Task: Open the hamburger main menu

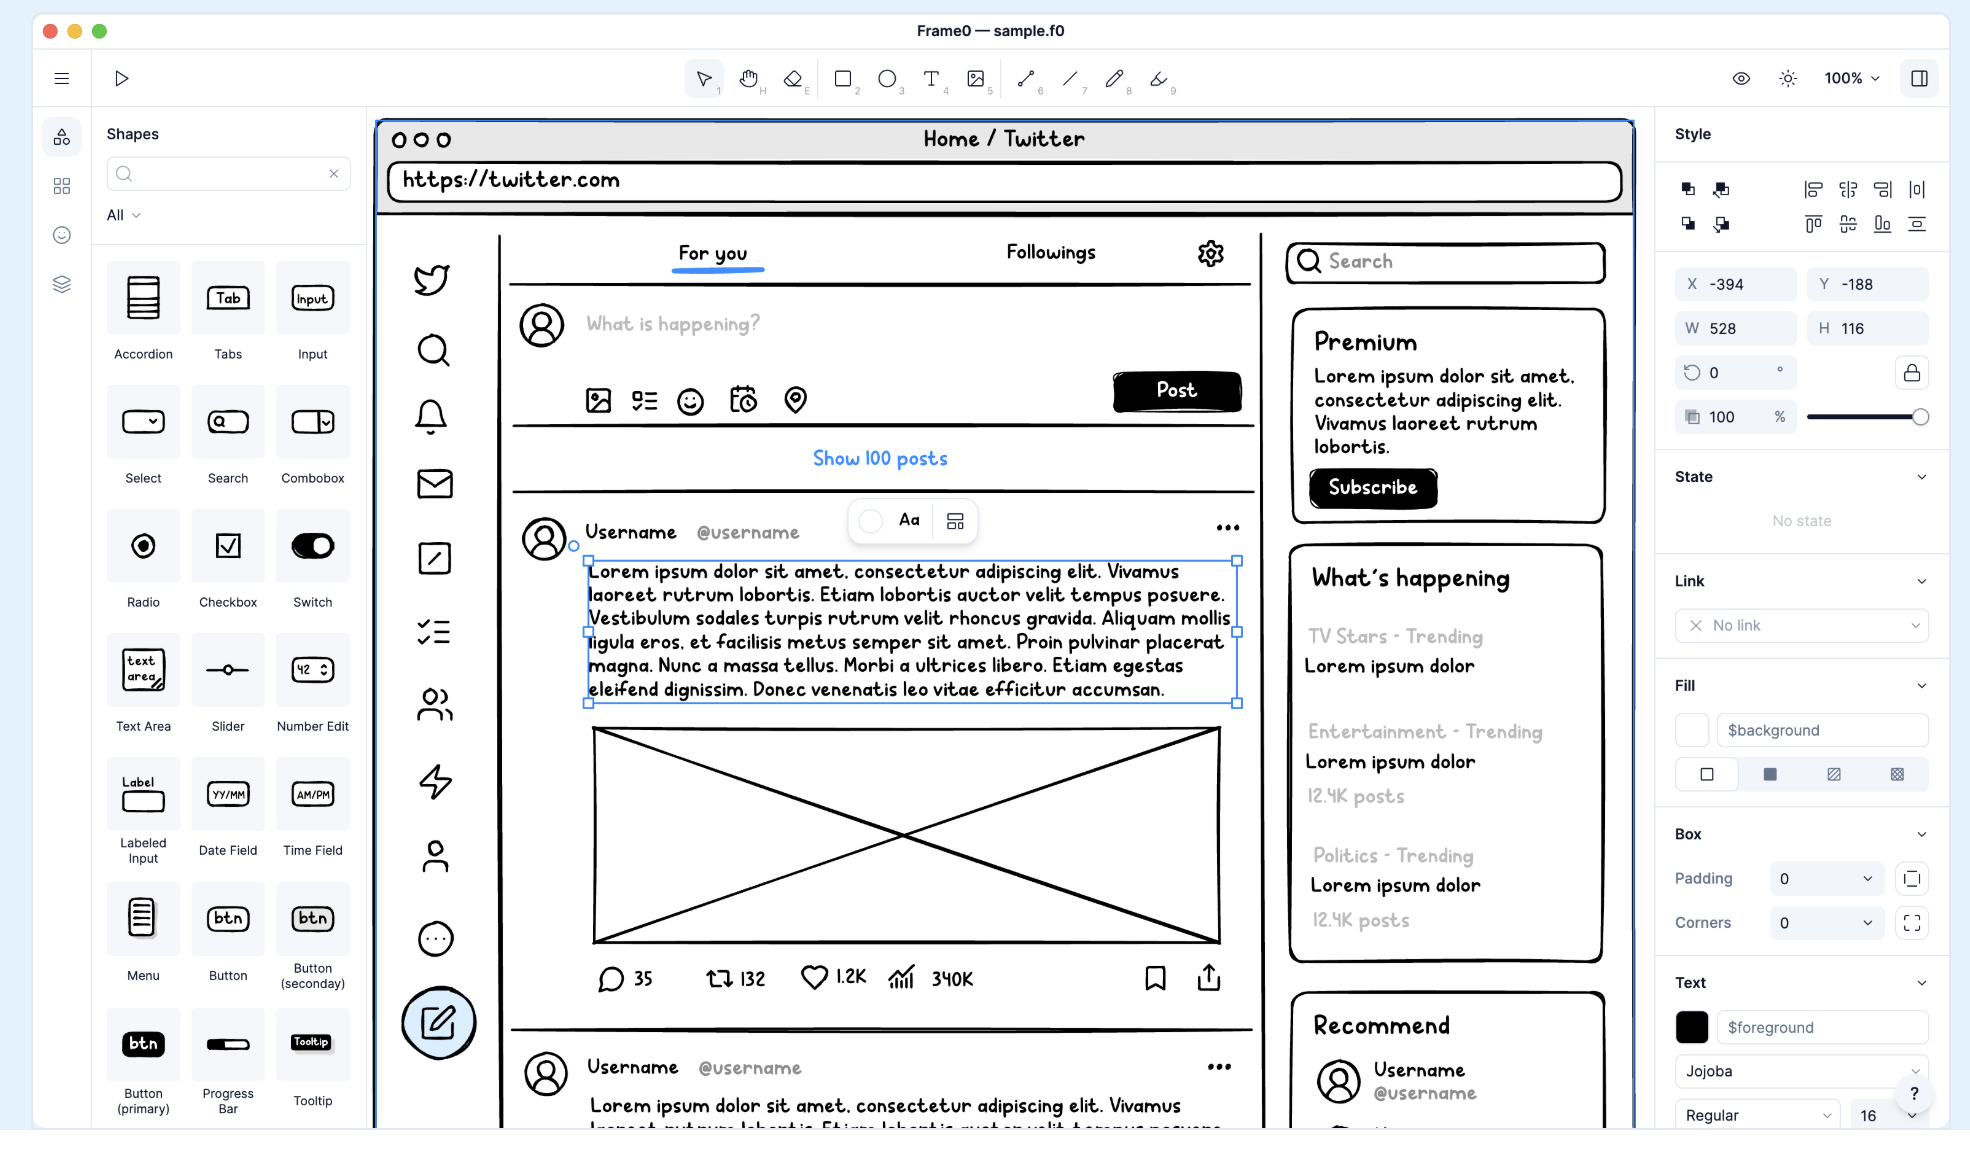Action: pos(62,78)
